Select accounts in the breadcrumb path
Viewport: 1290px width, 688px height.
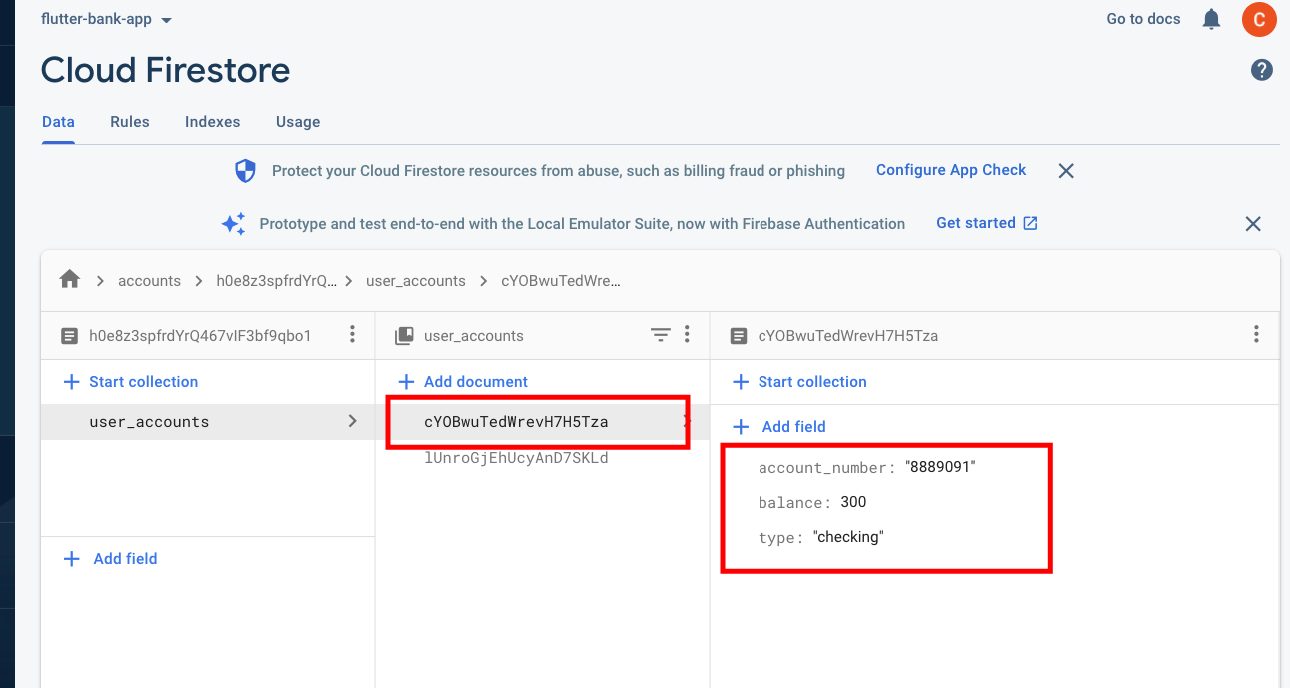(149, 281)
